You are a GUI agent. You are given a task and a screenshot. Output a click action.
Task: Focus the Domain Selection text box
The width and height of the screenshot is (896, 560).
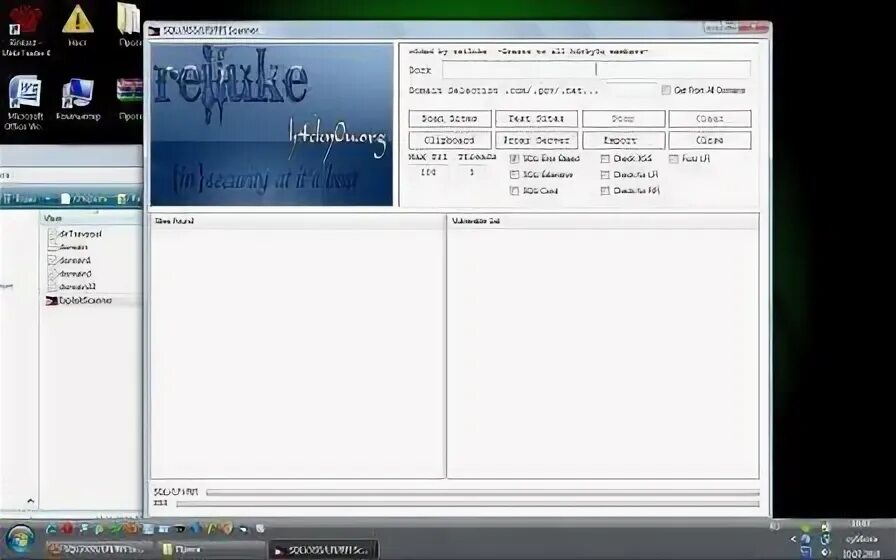[631, 90]
